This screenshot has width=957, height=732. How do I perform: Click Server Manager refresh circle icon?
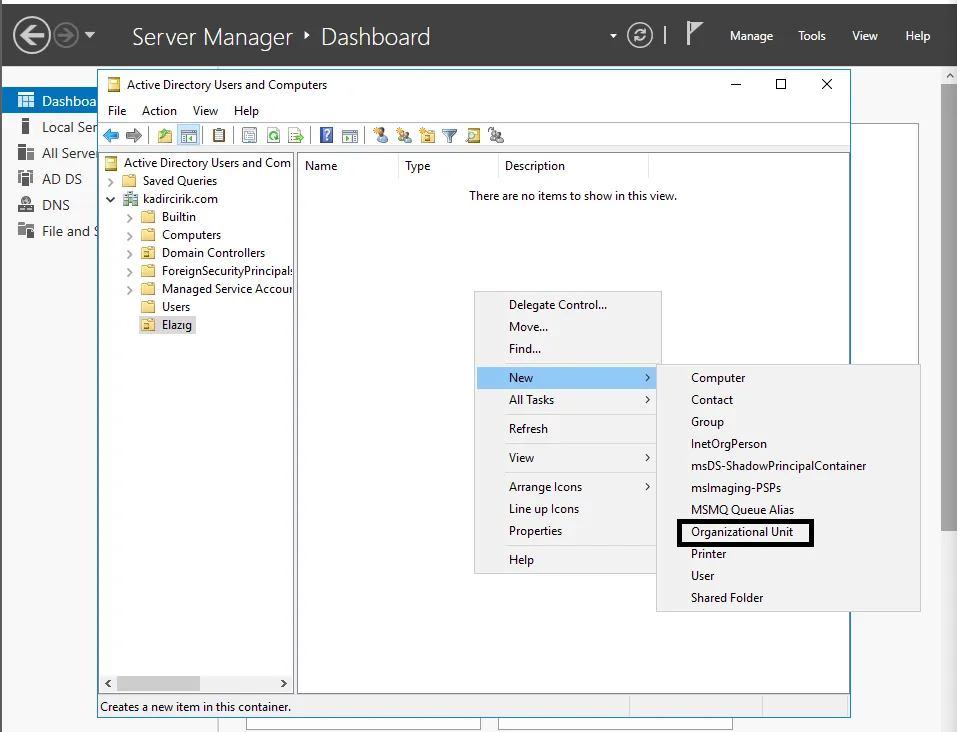pyautogui.click(x=640, y=35)
